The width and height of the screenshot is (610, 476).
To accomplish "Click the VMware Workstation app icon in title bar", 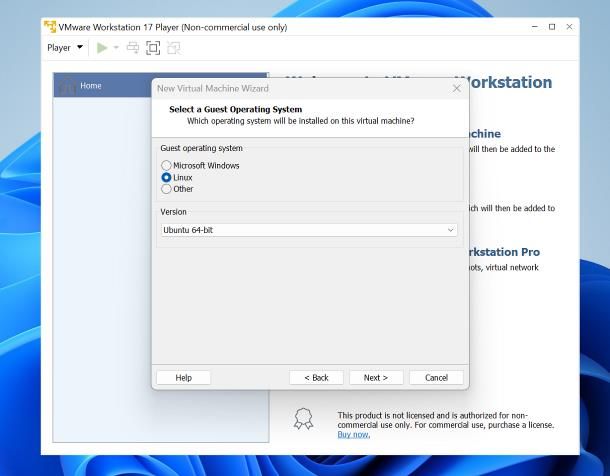I will (x=50, y=27).
